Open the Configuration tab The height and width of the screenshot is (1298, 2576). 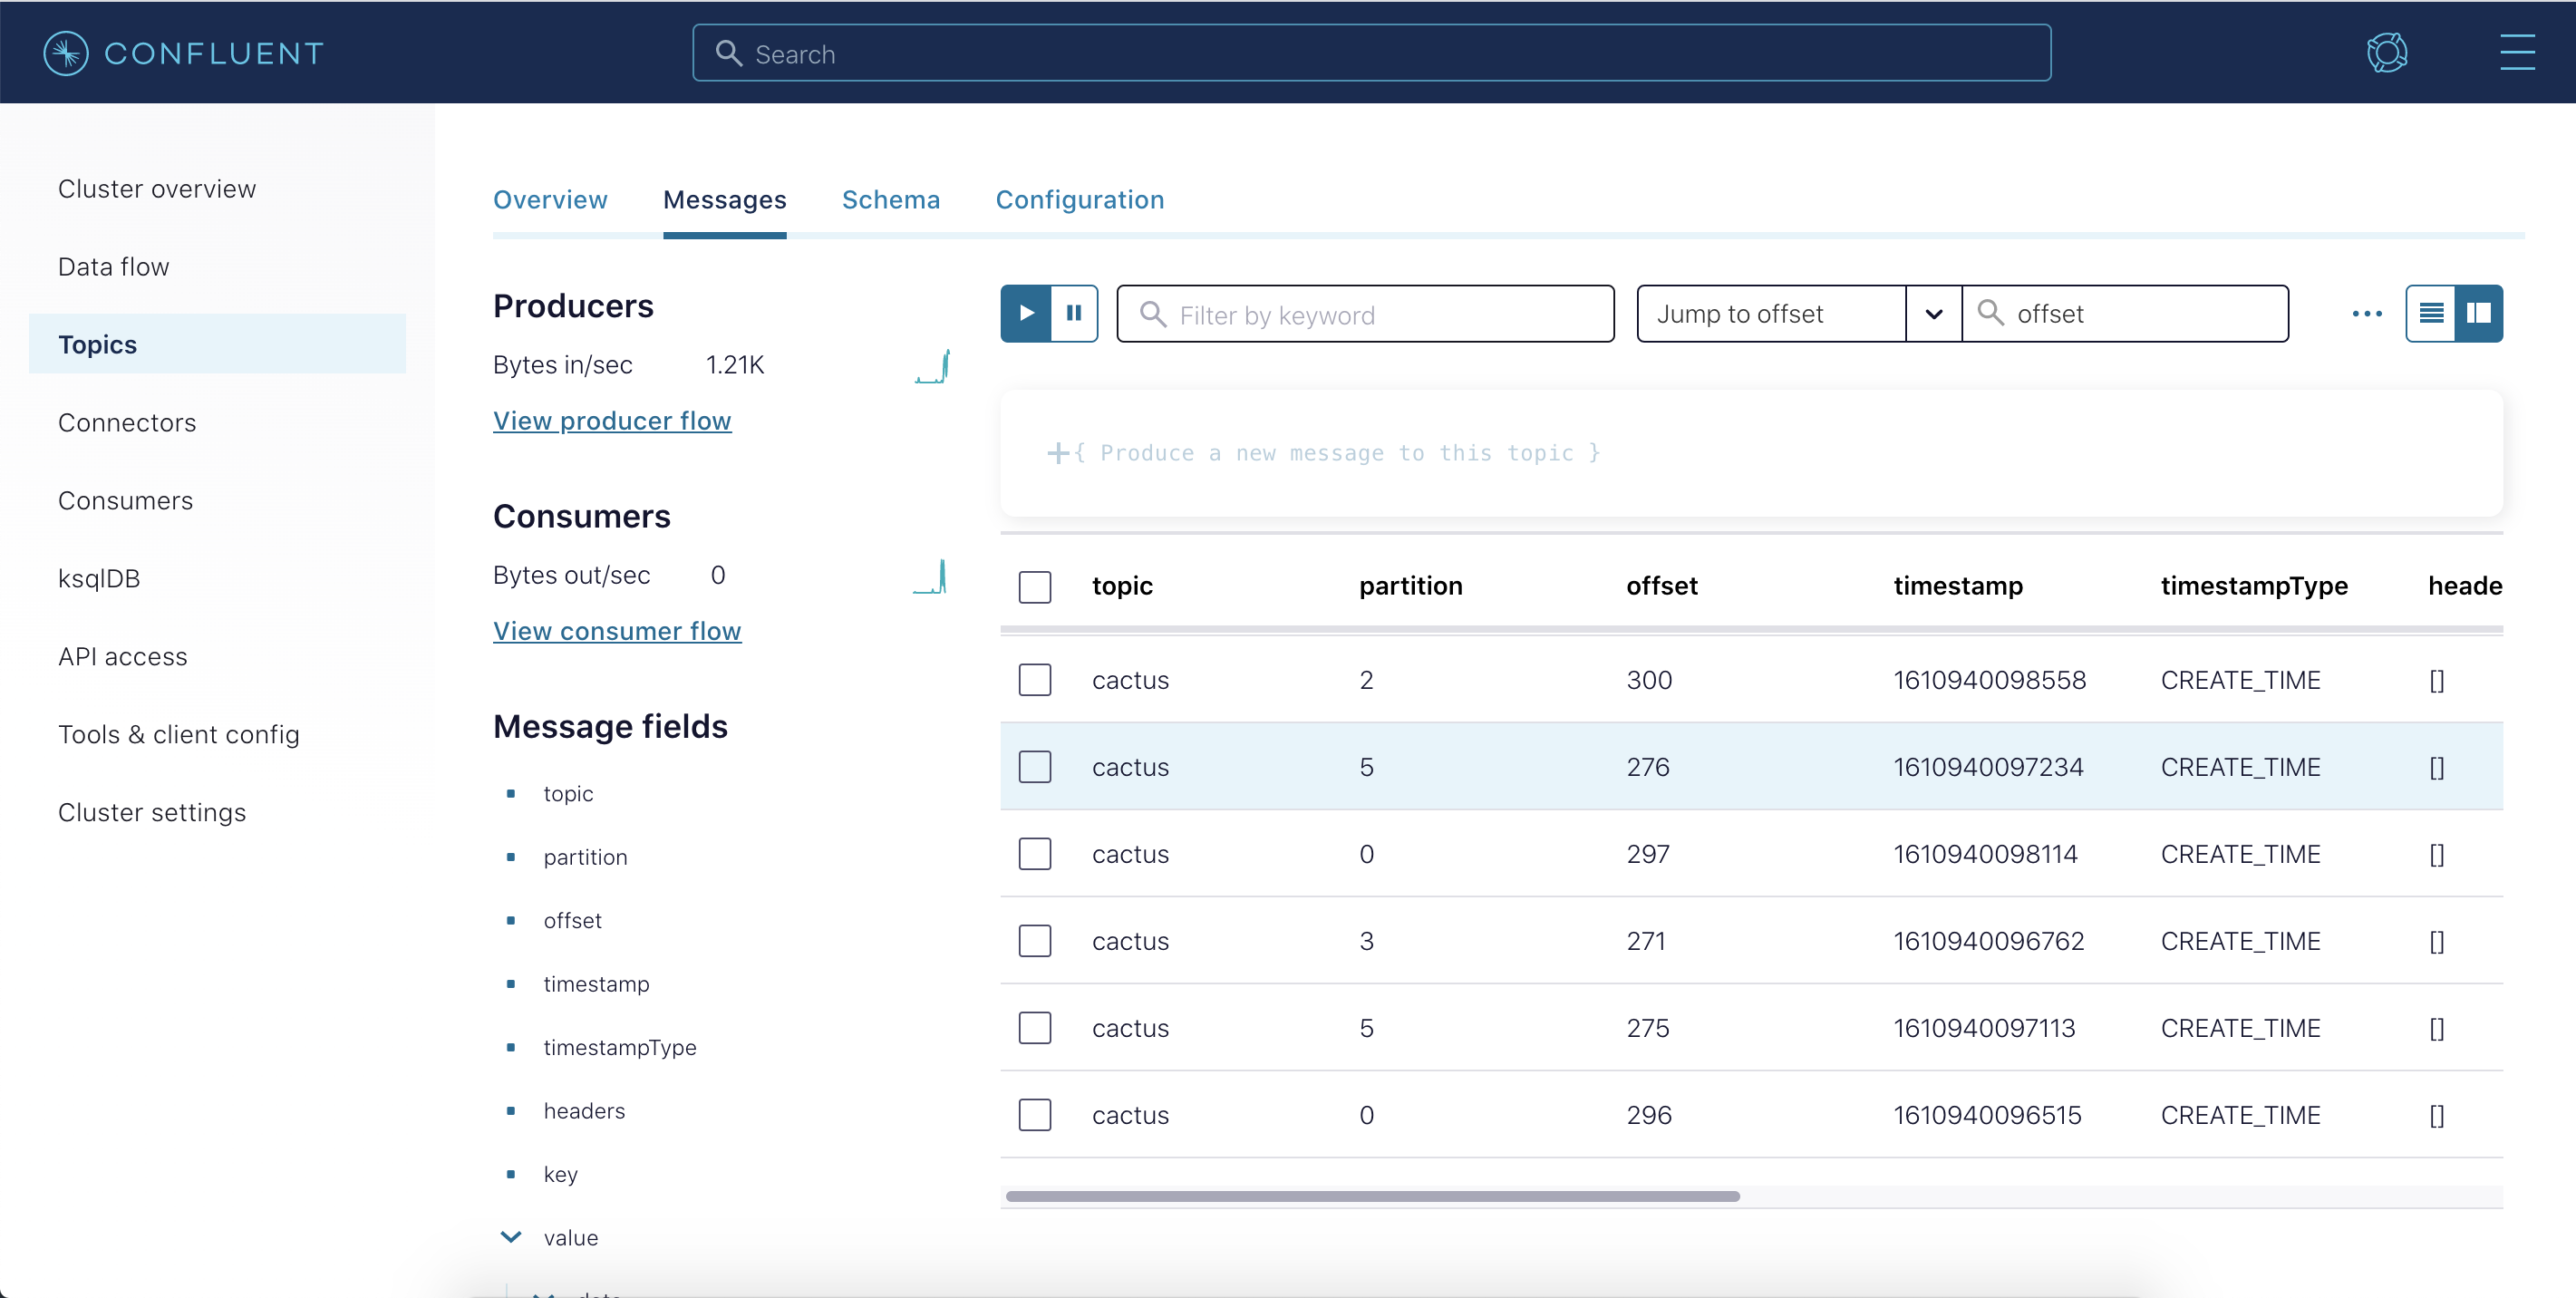tap(1079, 200)
